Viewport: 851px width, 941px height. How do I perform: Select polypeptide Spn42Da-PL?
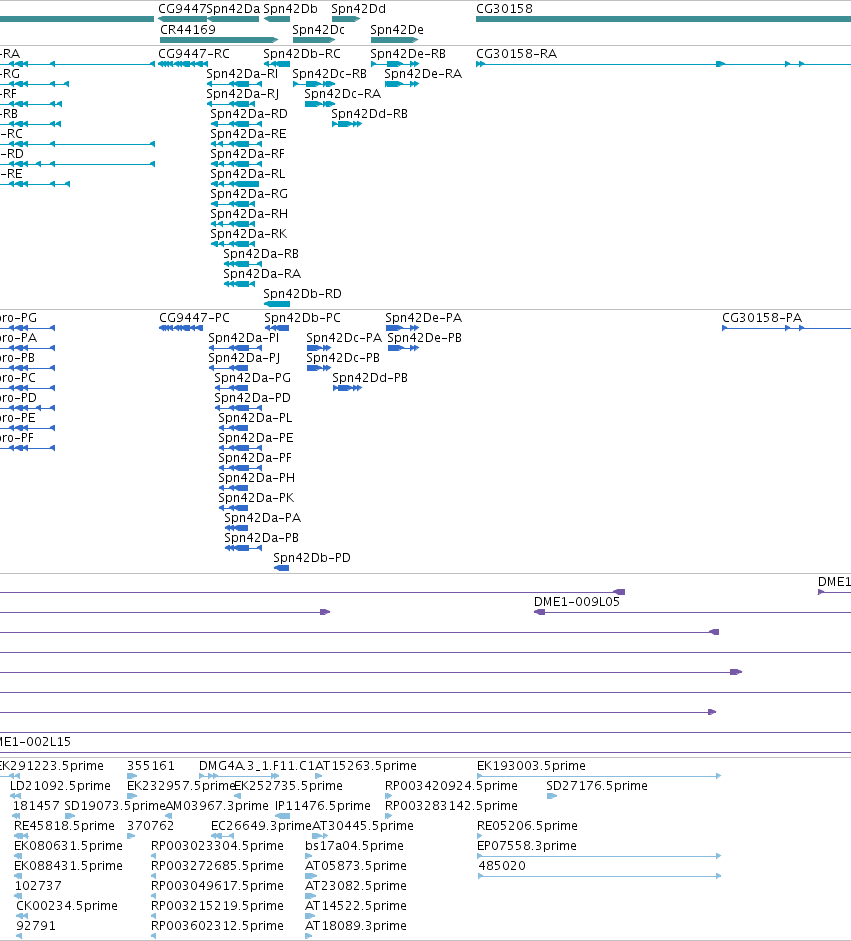[x=233, y=428]
